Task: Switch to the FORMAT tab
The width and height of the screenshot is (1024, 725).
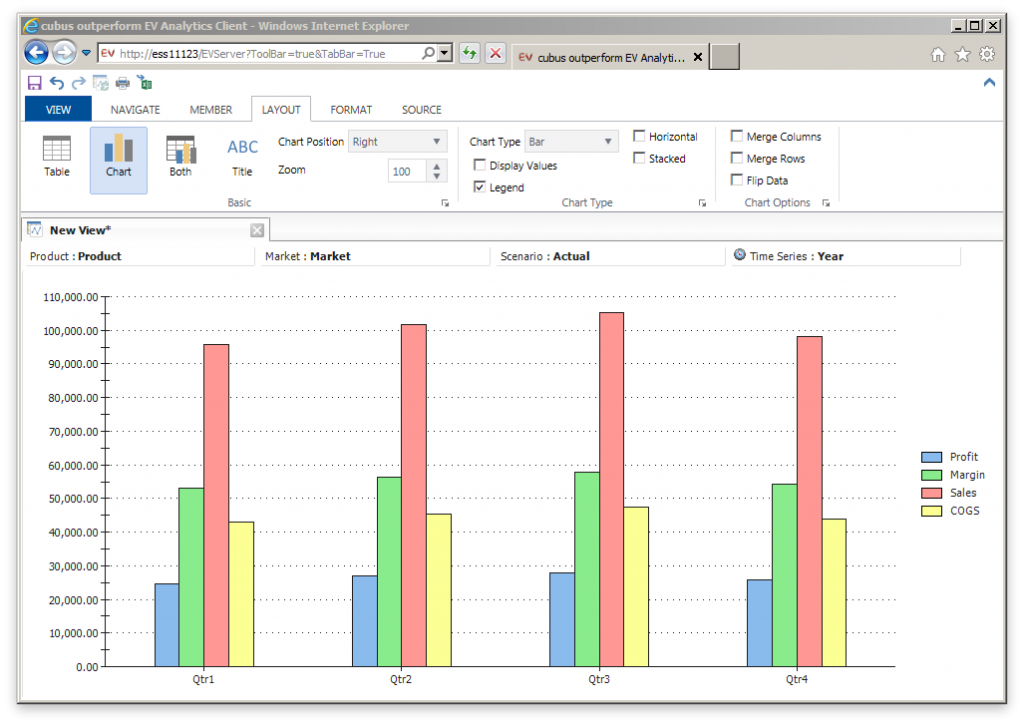Action: (x=351, y=109)
